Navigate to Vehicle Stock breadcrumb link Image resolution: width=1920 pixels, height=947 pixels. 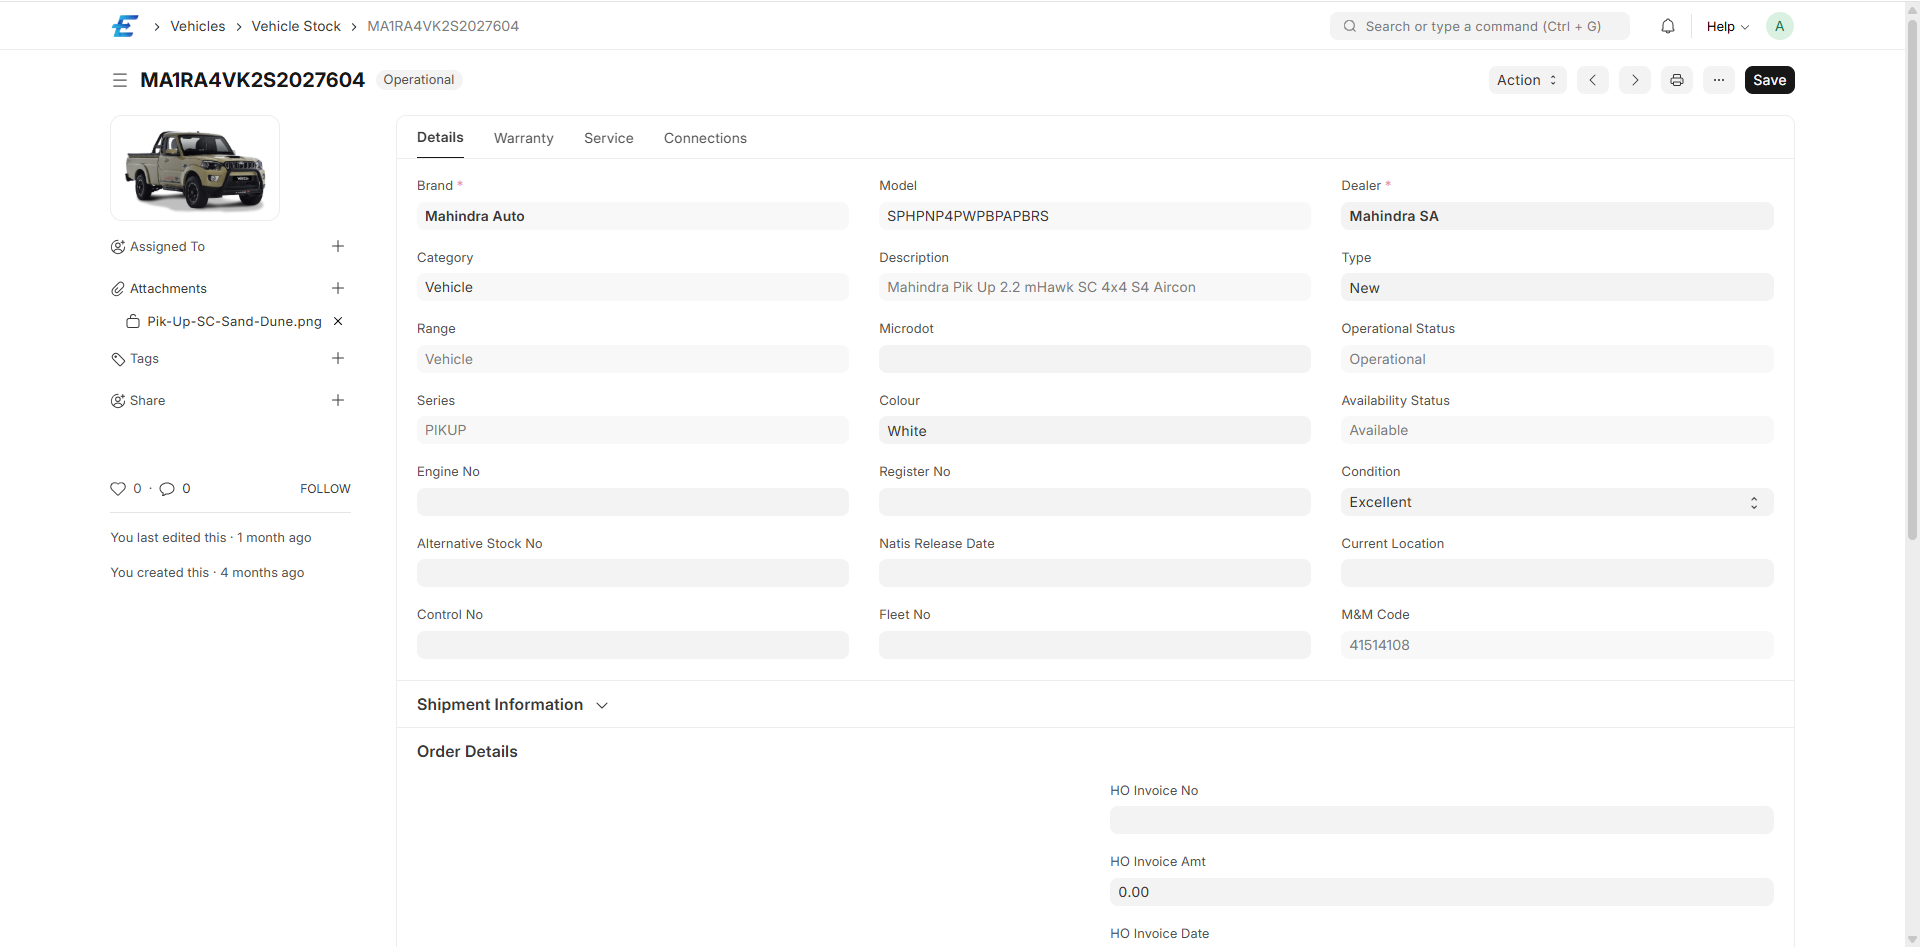[296, 26]
